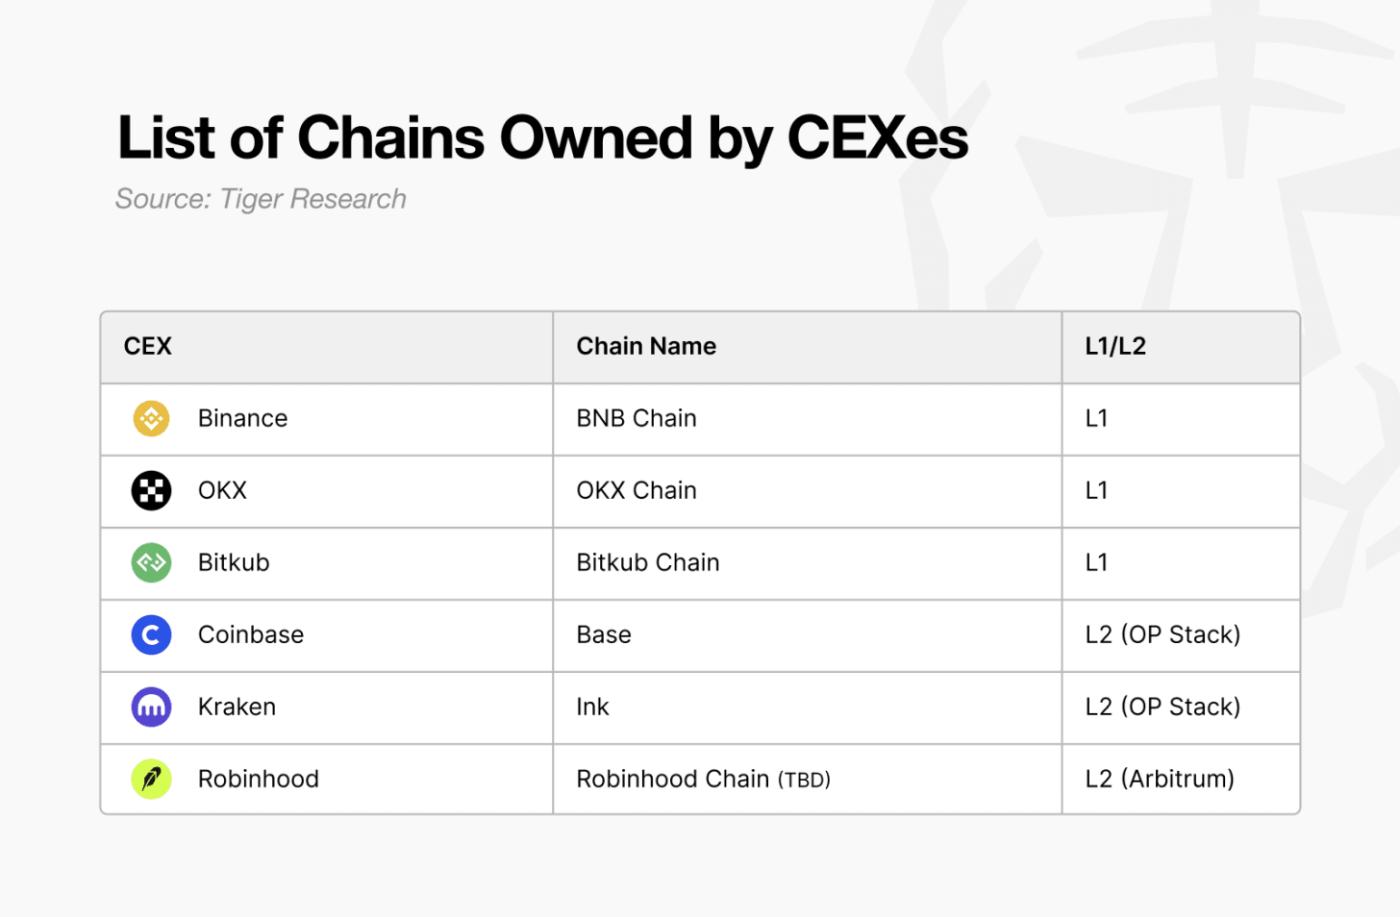Screen dimensions: 1400x917
Task: Select the L2 (Arbitrum) cell
Action: click(1181, 778)
